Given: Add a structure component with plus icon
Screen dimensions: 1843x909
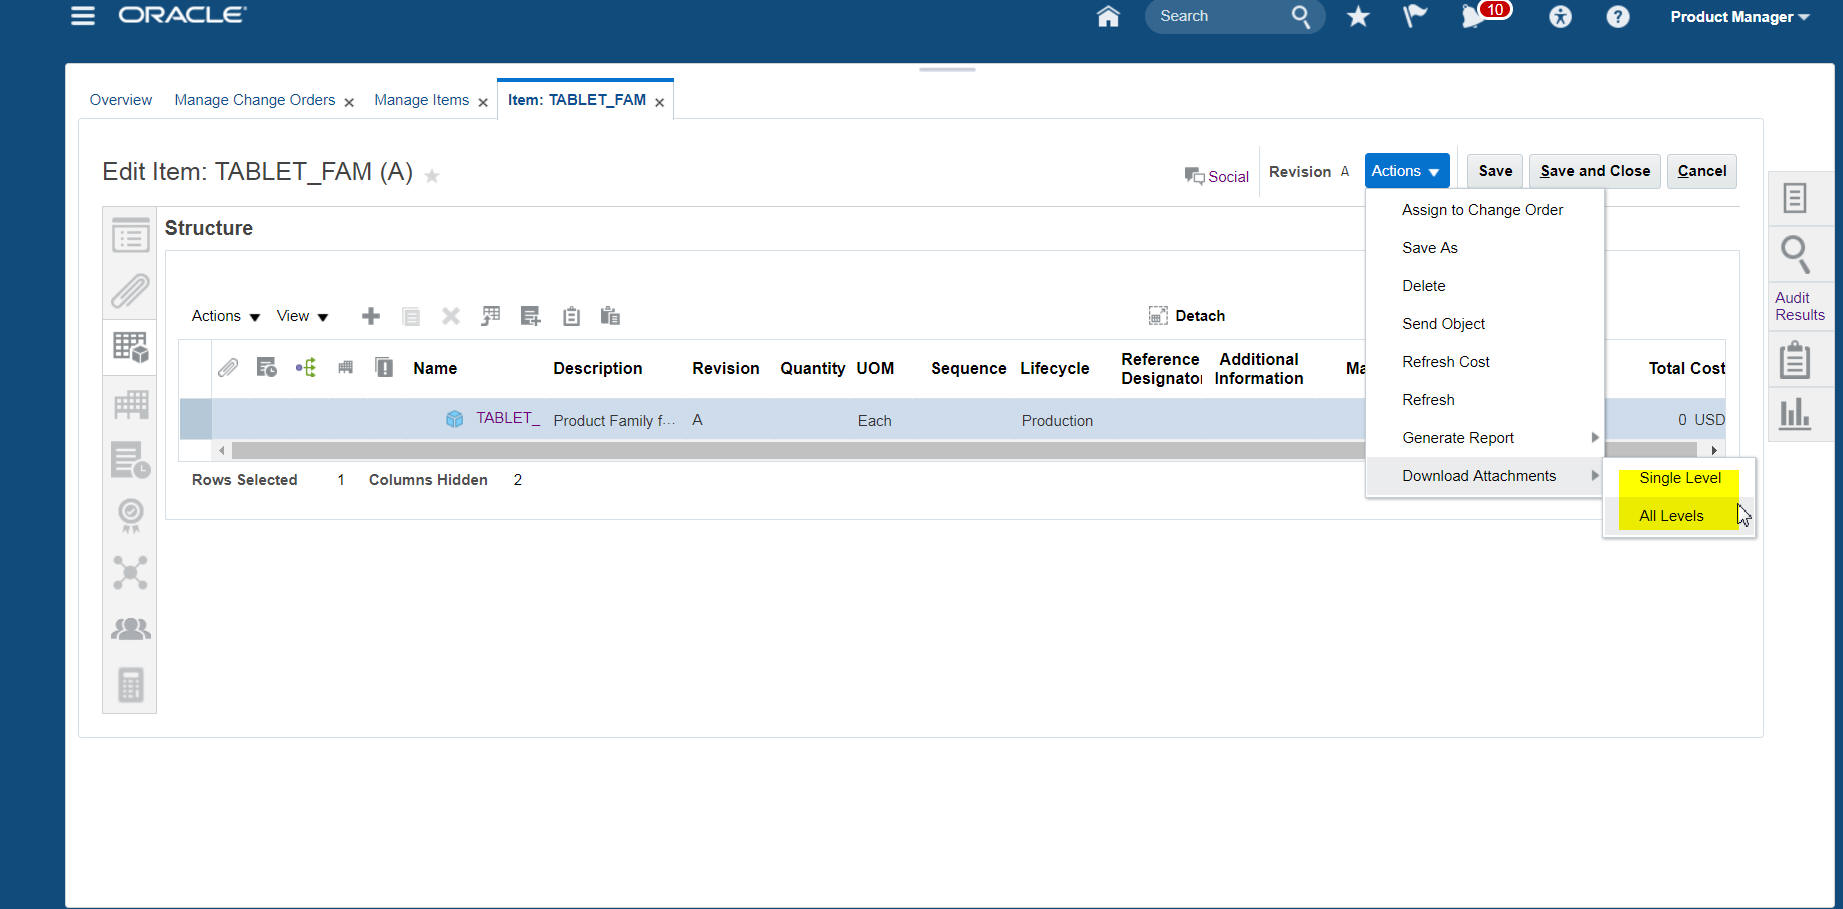Looking at the screenshot, I should tap(371, 316).
